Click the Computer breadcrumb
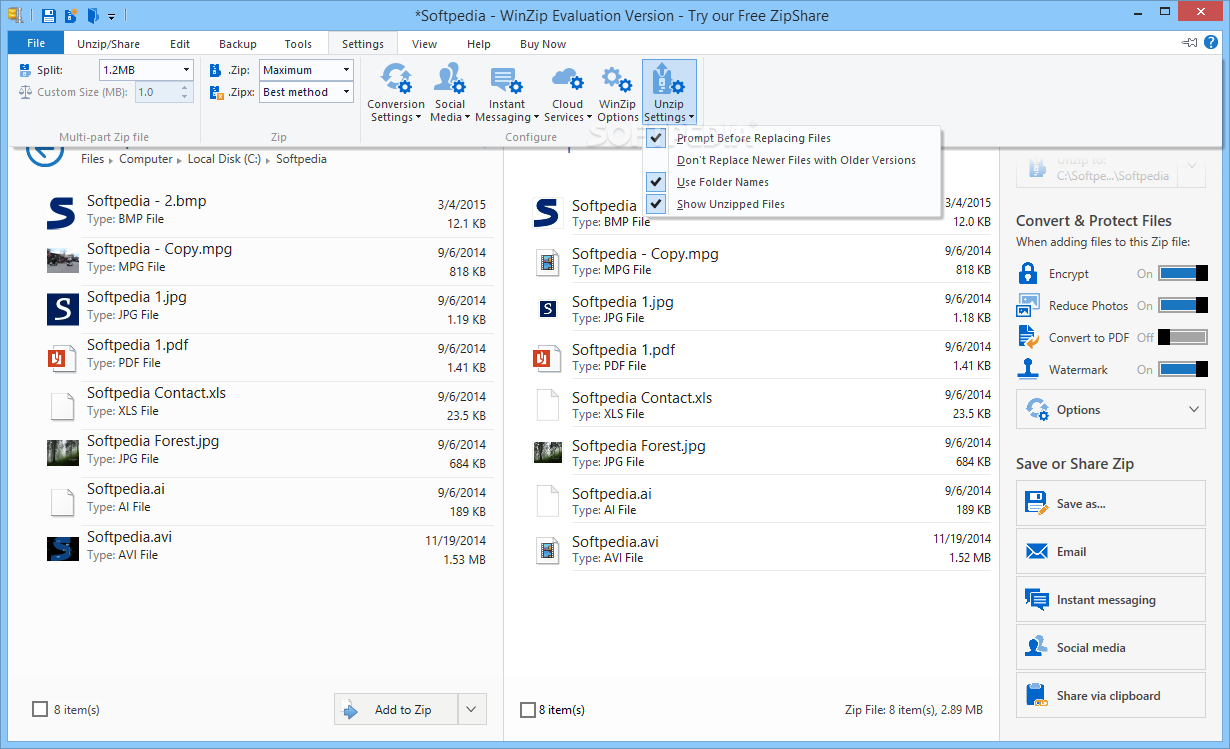 146,159
